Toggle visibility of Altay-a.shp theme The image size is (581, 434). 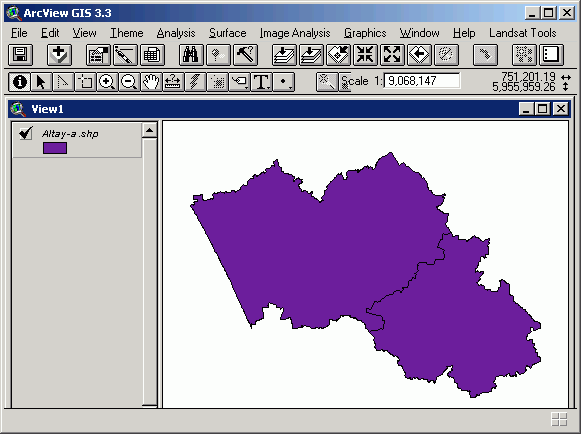[x=26, y=133]
